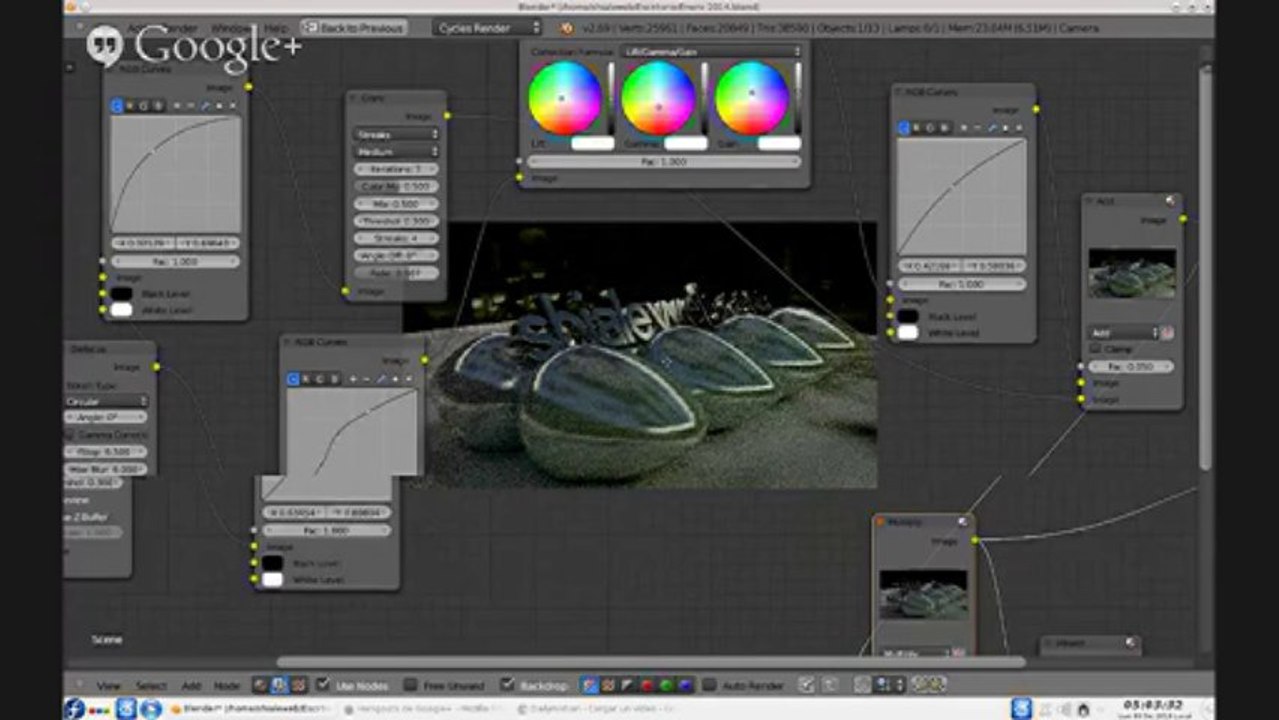Open the Streaks glare type dropdown
The image size is (1279, 720).
396,134
